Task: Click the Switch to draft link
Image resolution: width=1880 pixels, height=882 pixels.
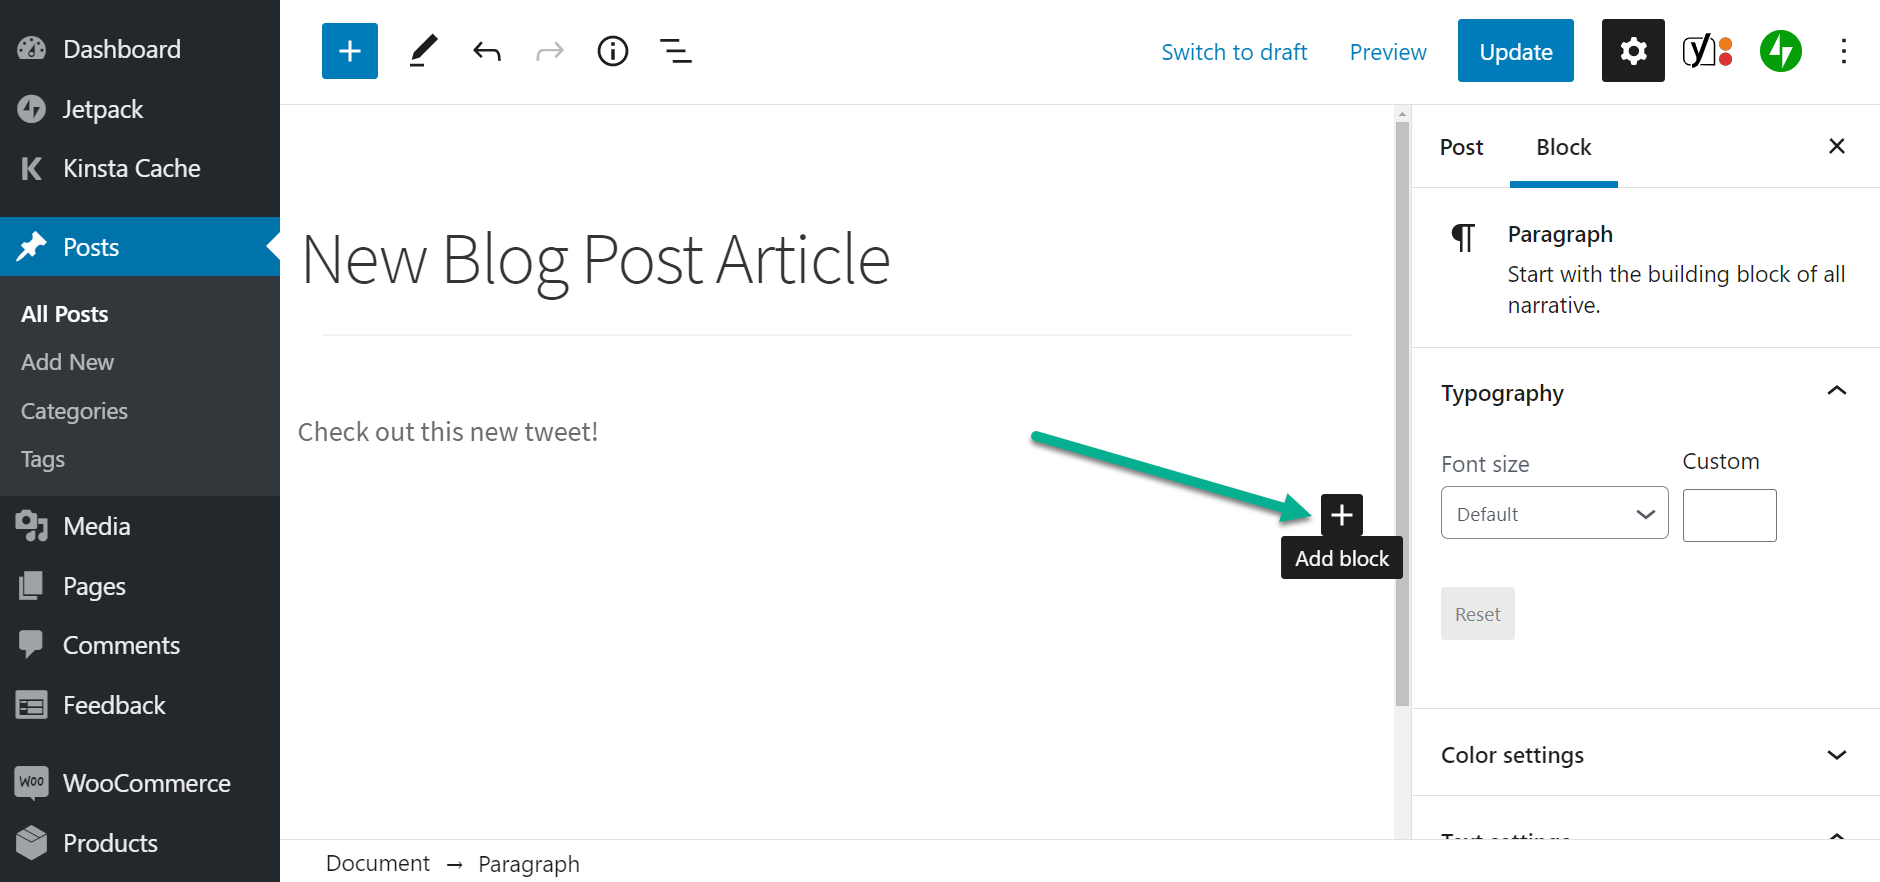Action: 1234,52
